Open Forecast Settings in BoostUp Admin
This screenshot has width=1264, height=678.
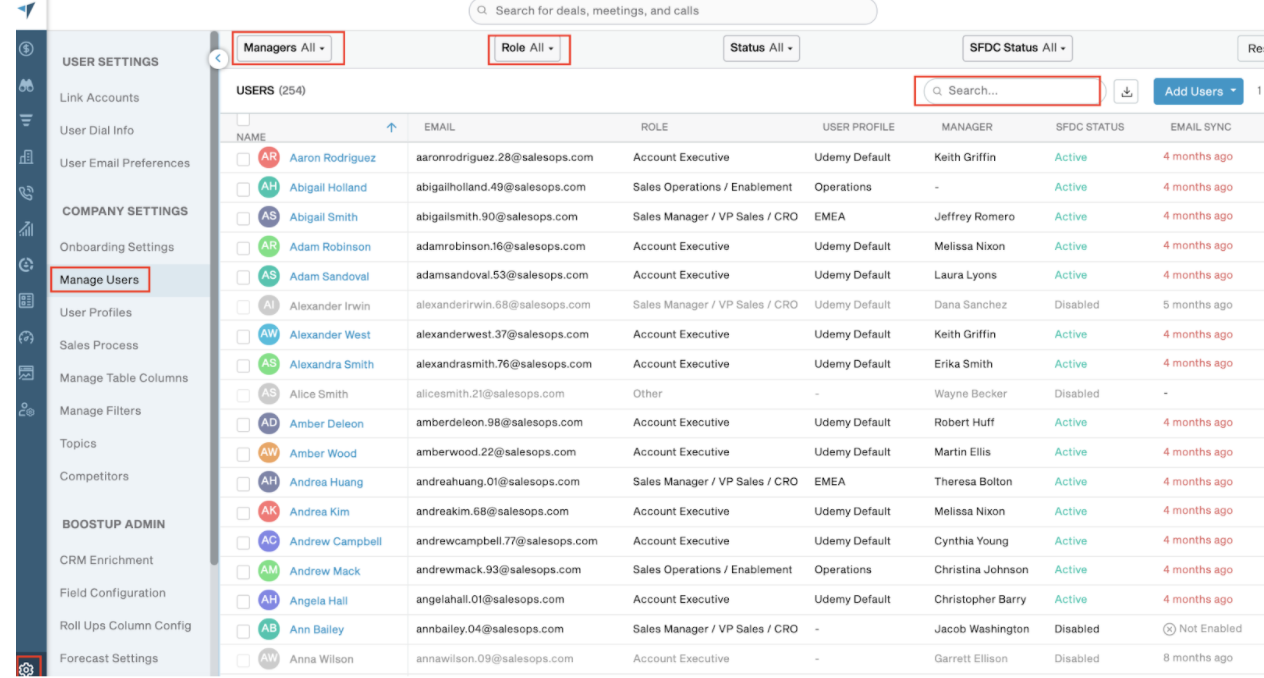109,658
